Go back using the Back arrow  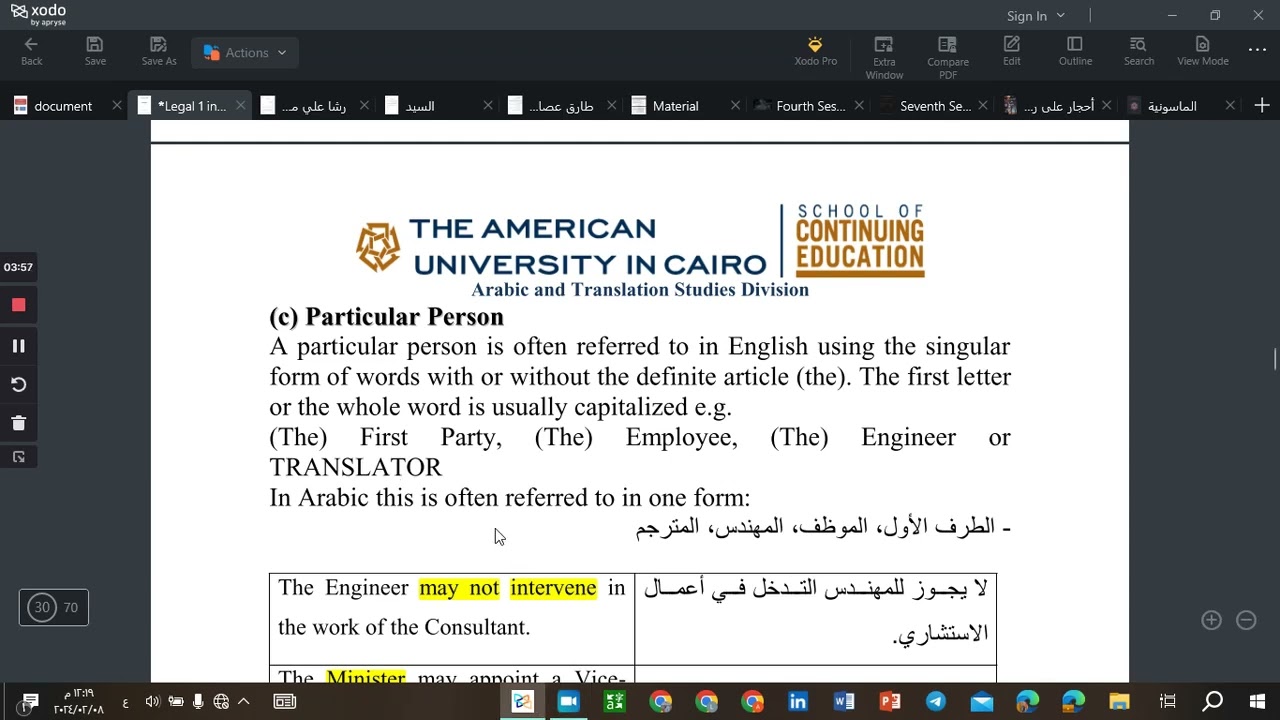pos(31,52)
